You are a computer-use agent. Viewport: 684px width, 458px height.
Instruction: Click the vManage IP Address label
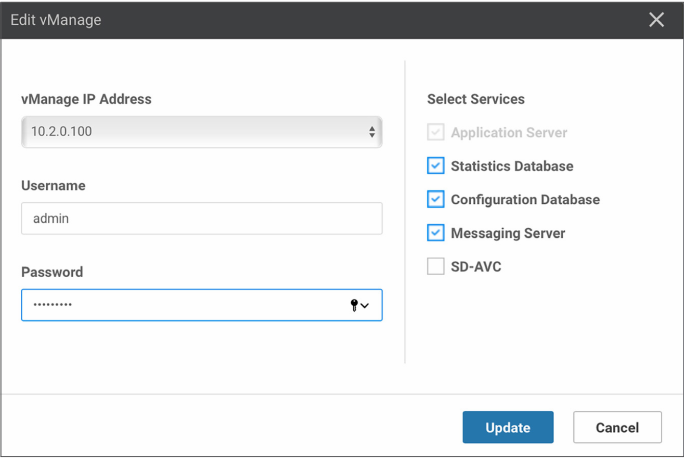(x=86, y=99)
